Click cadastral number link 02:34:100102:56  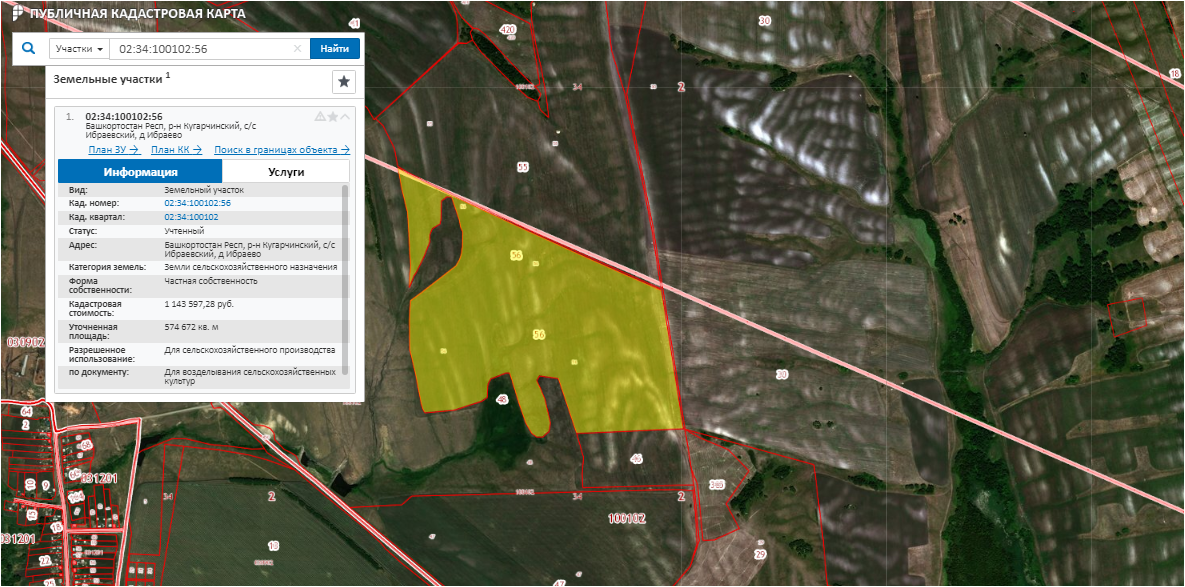[x=197, y=203]
